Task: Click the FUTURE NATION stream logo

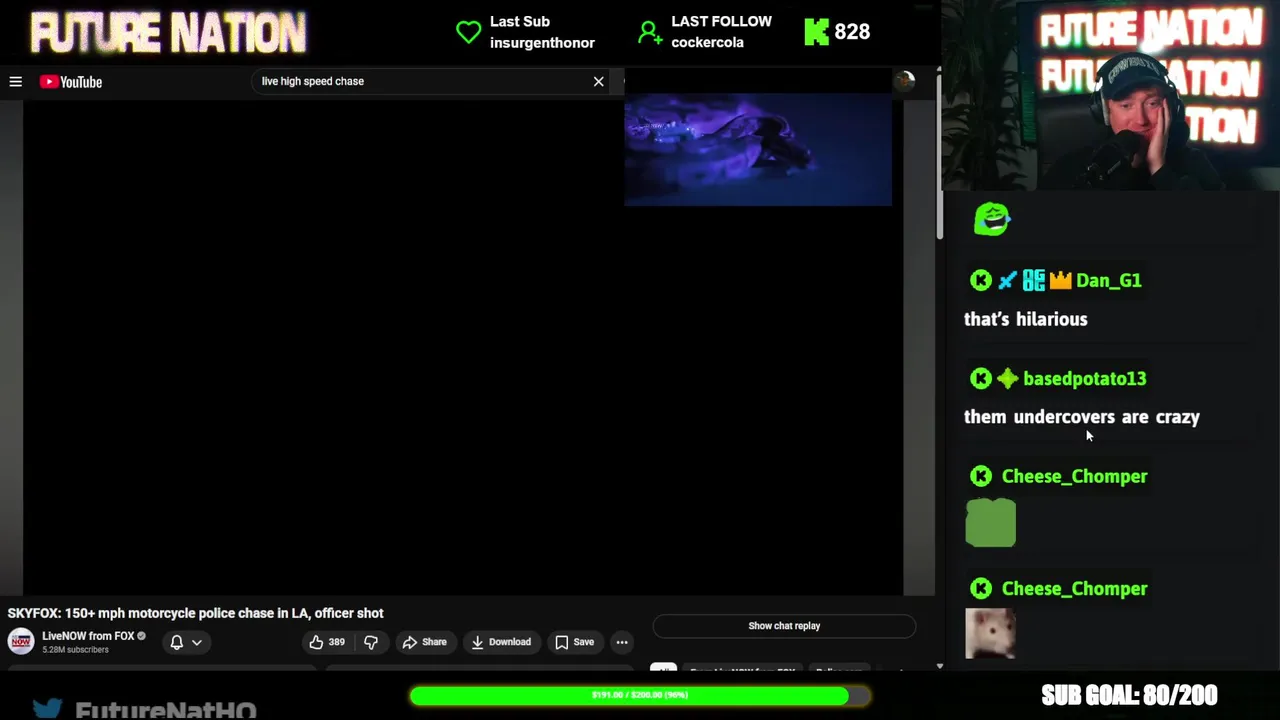Action: 168,33
